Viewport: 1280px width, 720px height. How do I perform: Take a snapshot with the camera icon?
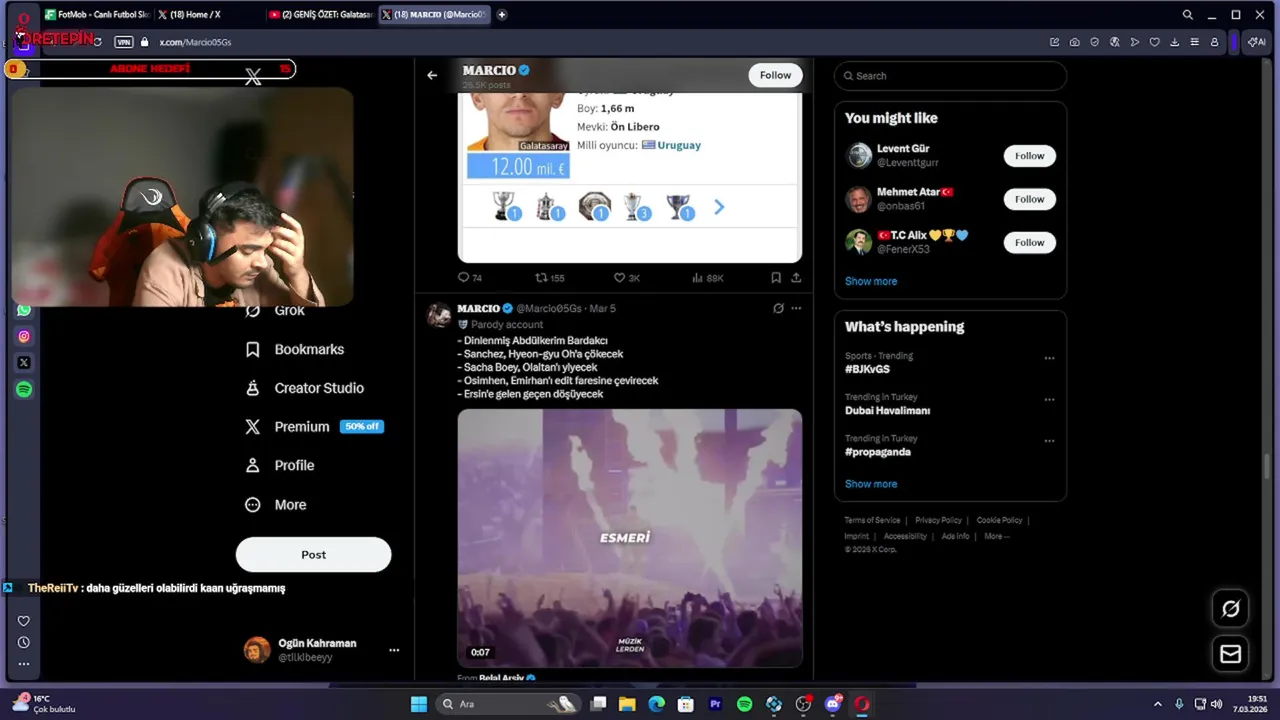pyautogui.click(x=1075, y=42)
